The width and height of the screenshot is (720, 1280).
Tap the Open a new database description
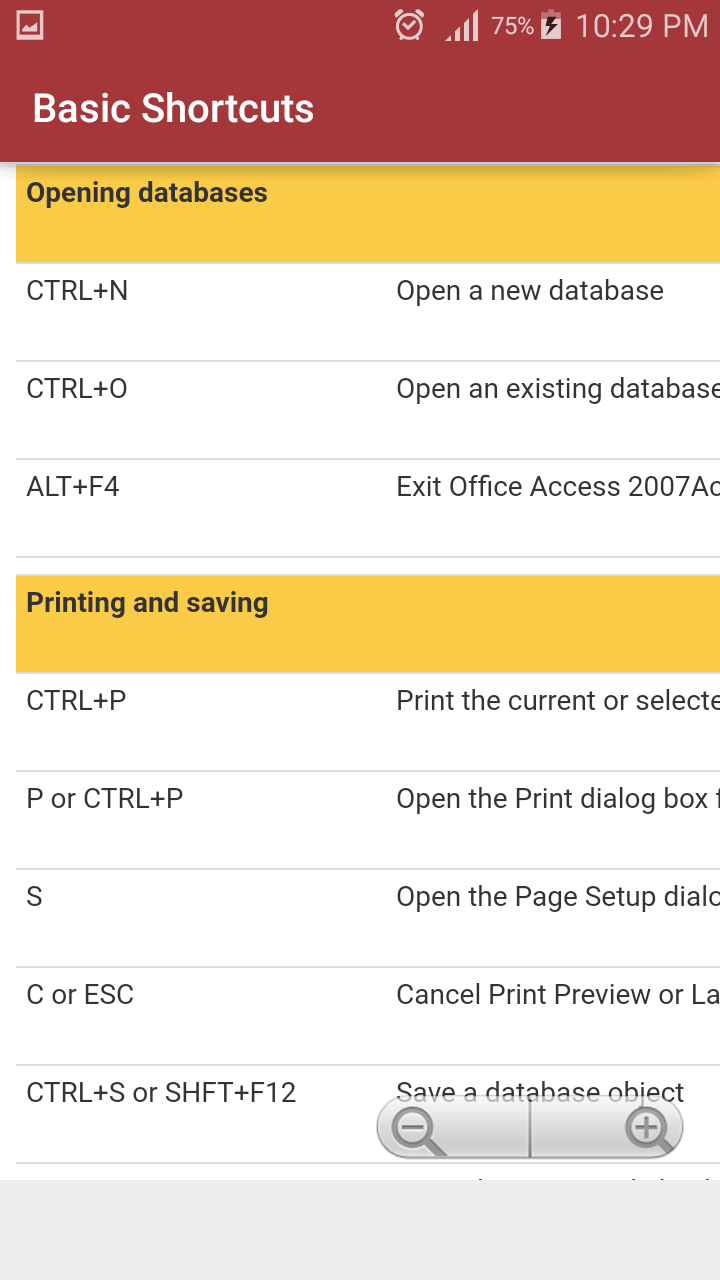(530, 291)
